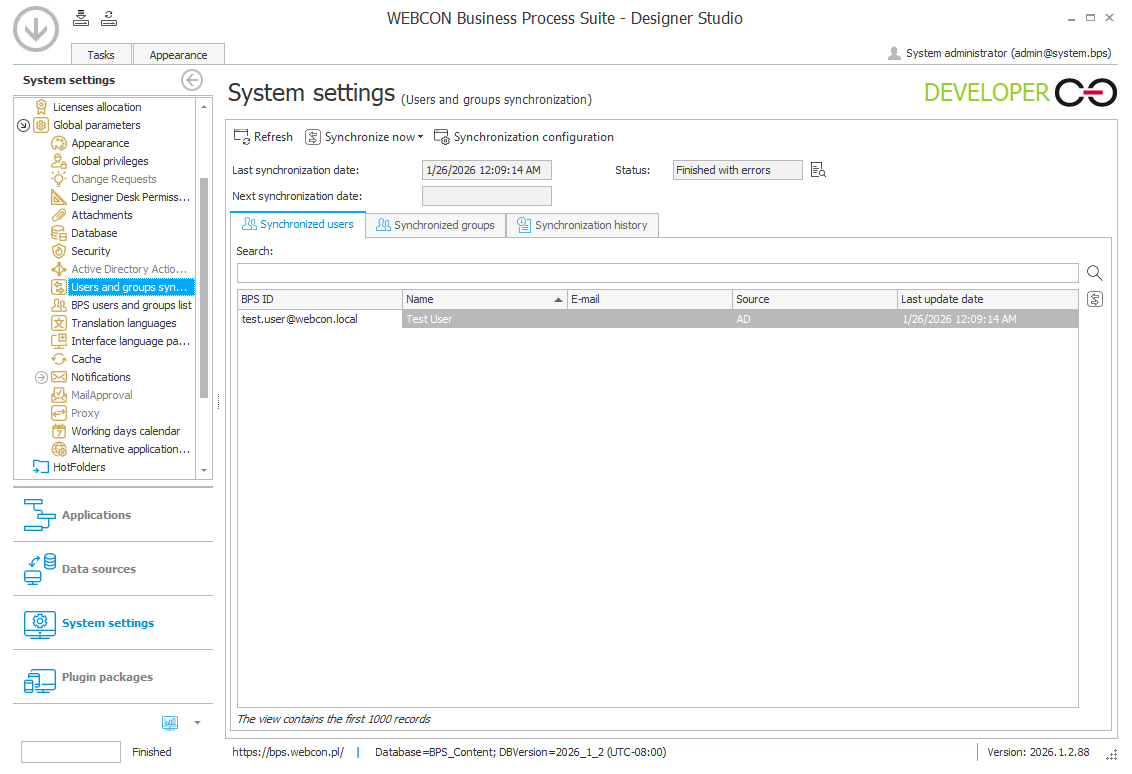Click the first export icon in title bar
The width and height of the screenshot is (1132, 774).
[81, 18]
